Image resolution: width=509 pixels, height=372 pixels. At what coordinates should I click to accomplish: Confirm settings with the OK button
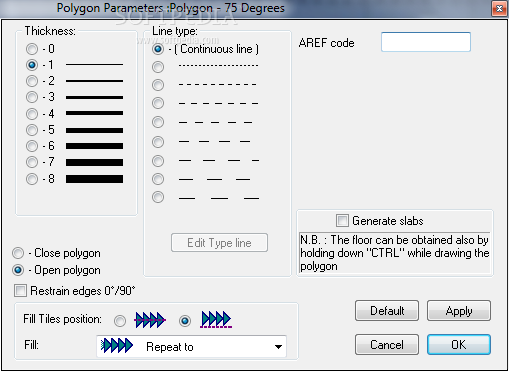click(x=459, y=345)
